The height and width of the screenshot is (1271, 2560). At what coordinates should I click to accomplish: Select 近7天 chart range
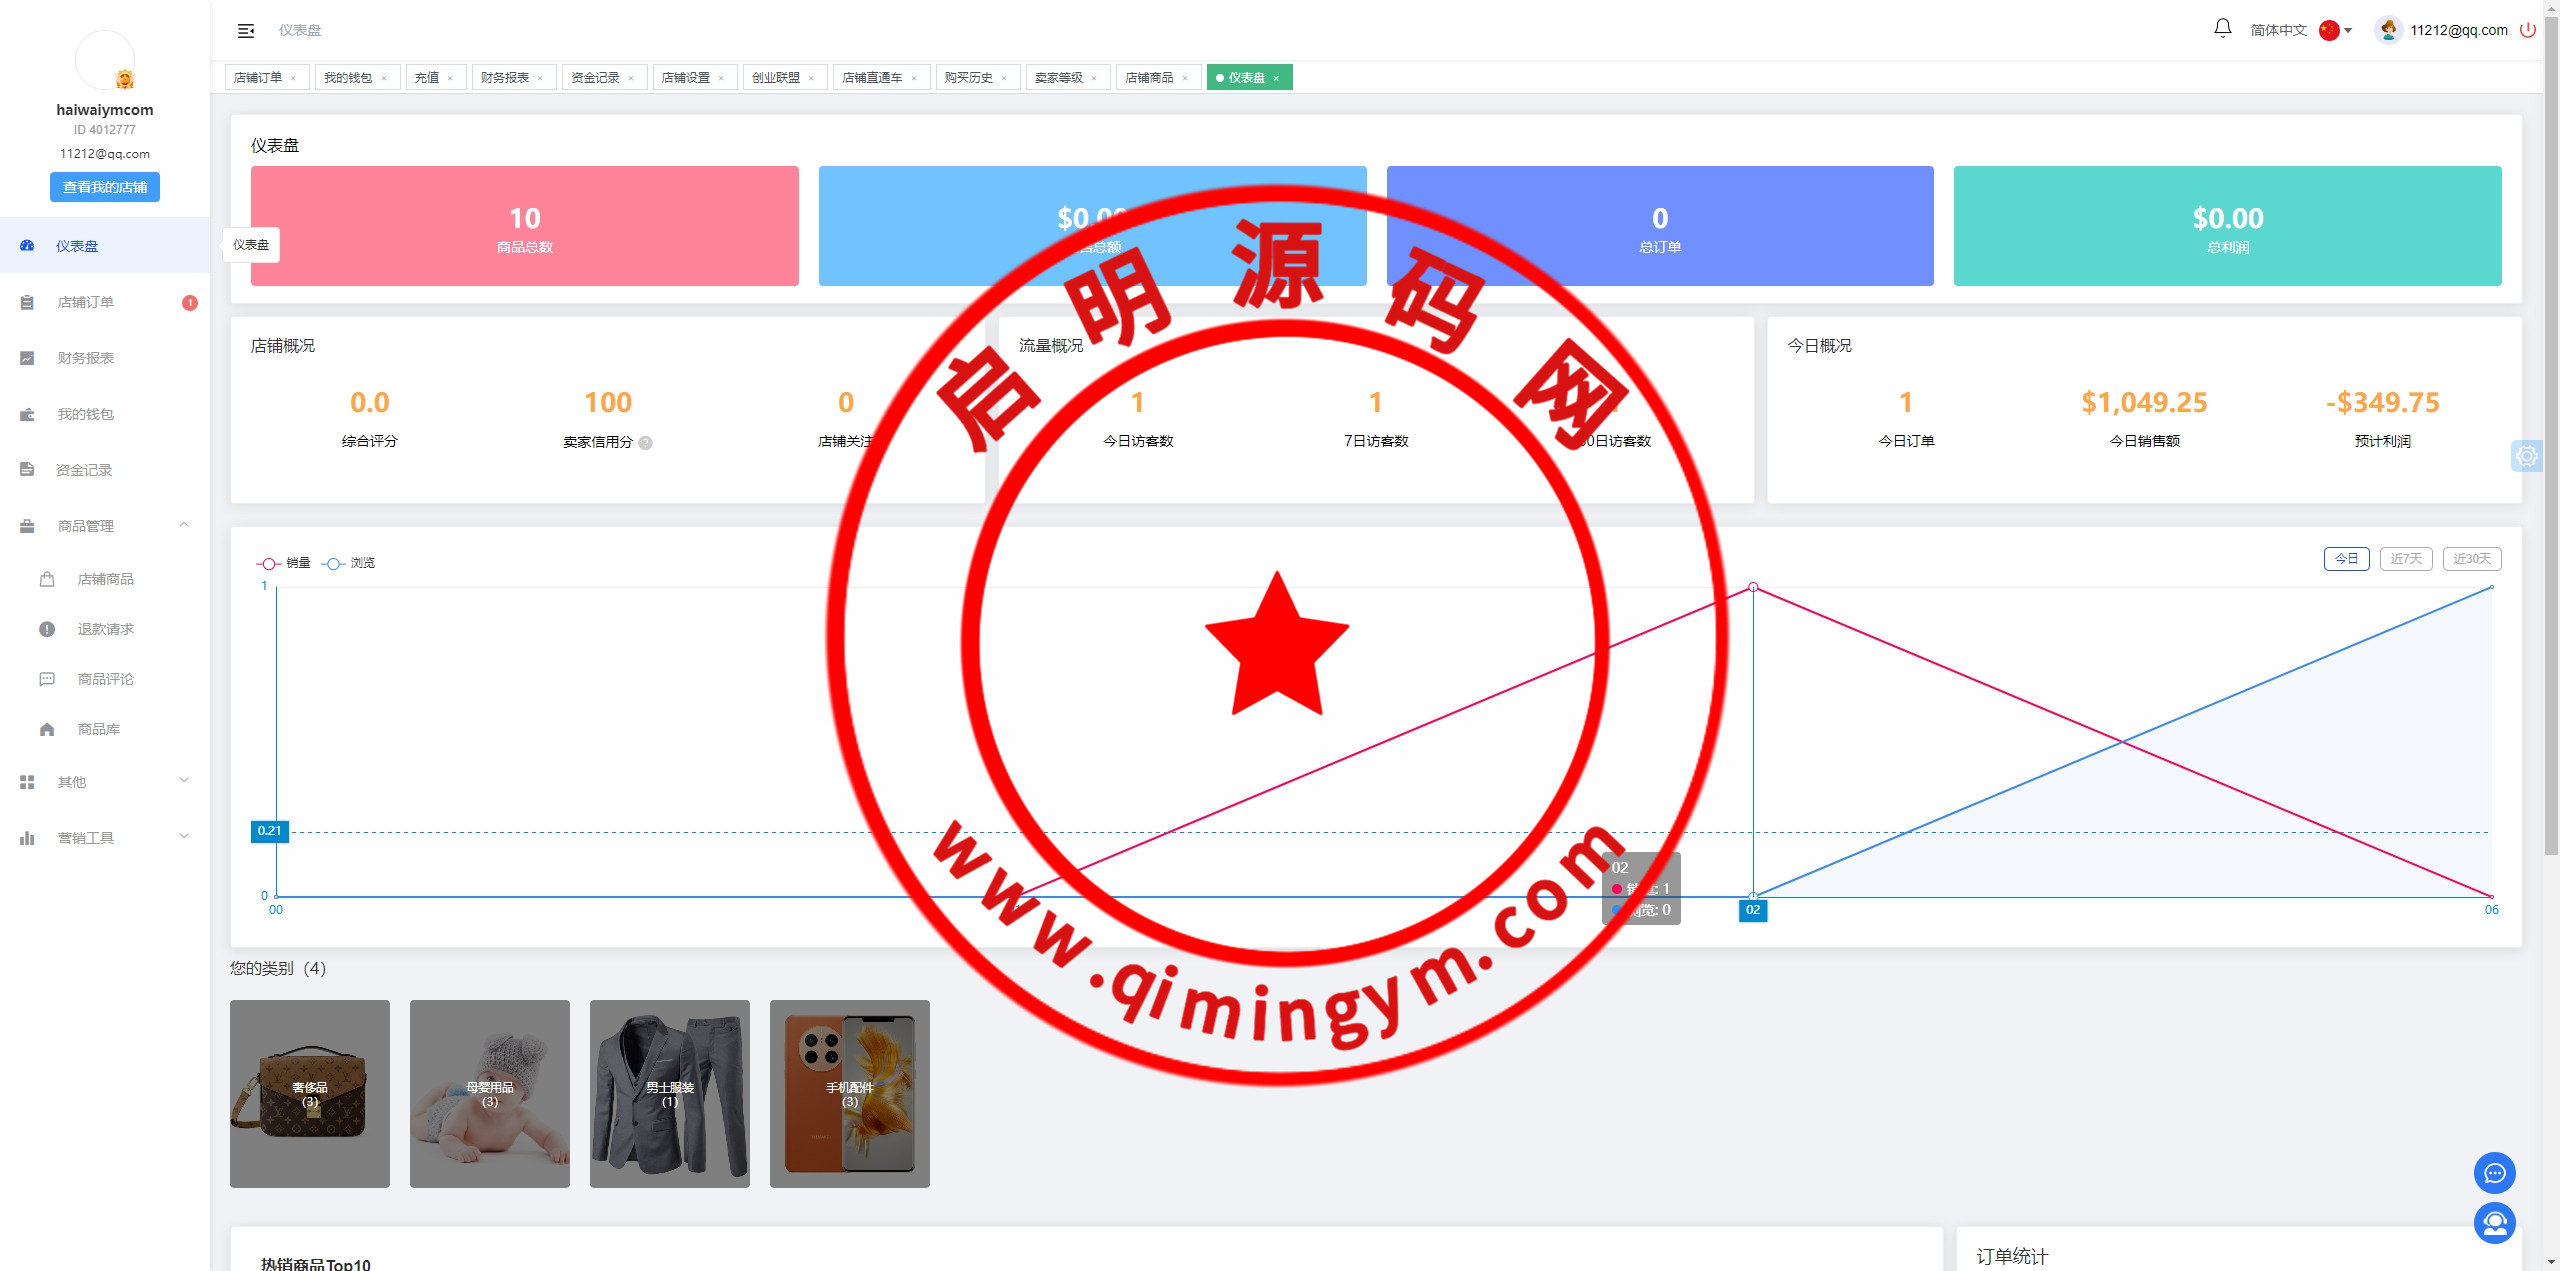(2405, 559)
